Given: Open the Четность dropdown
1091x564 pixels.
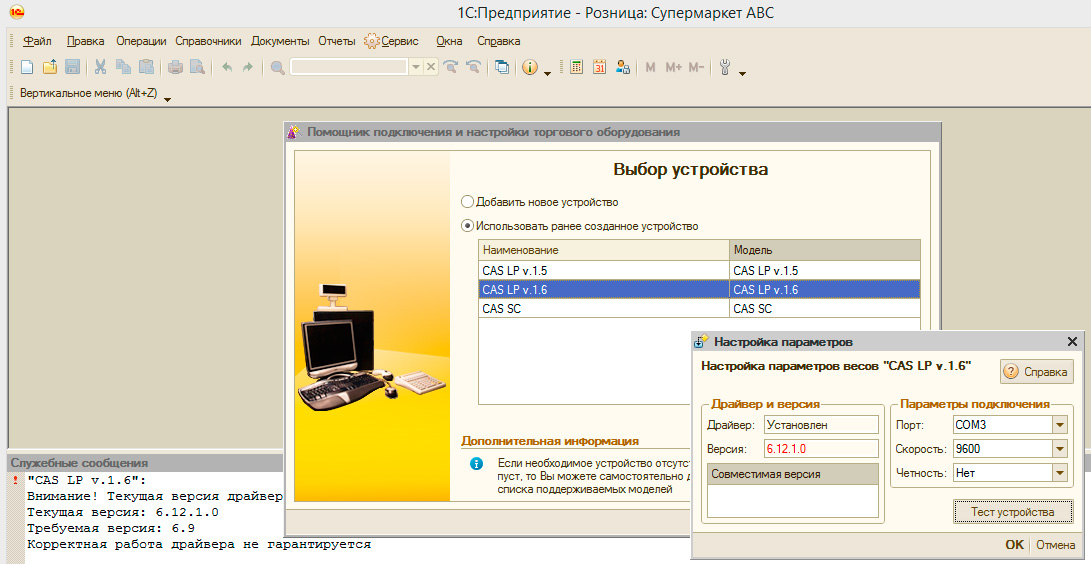Looking at the screenshot, I should click(x=1060, y=473).
